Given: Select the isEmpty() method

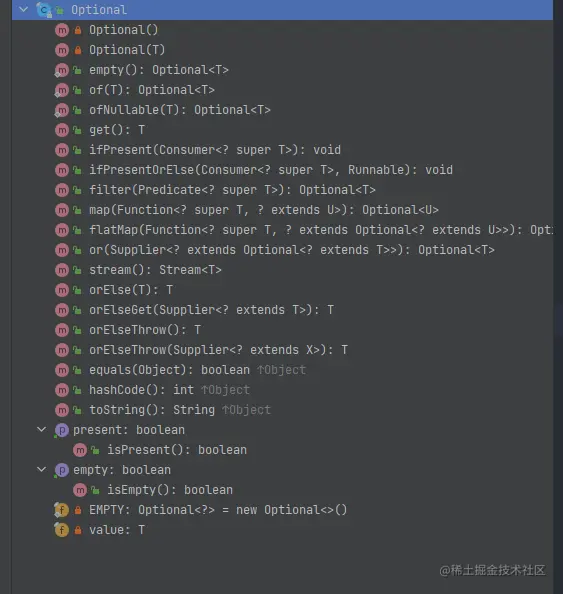Looking at the screenshot, I should pos(170,490).
